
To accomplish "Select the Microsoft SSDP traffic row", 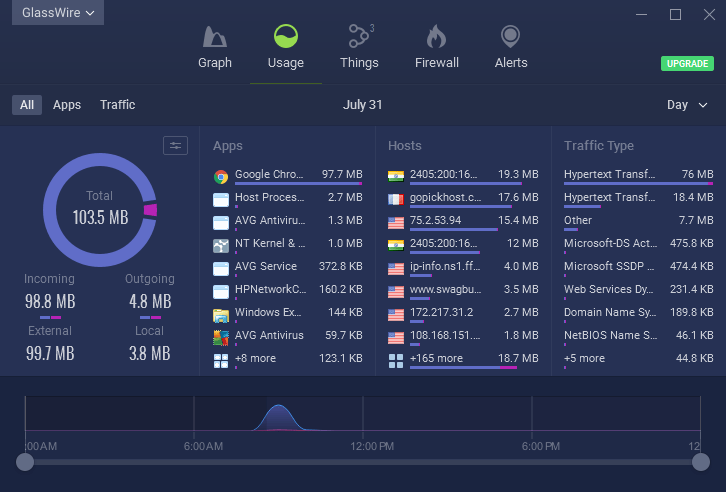I will pos(638,268).
